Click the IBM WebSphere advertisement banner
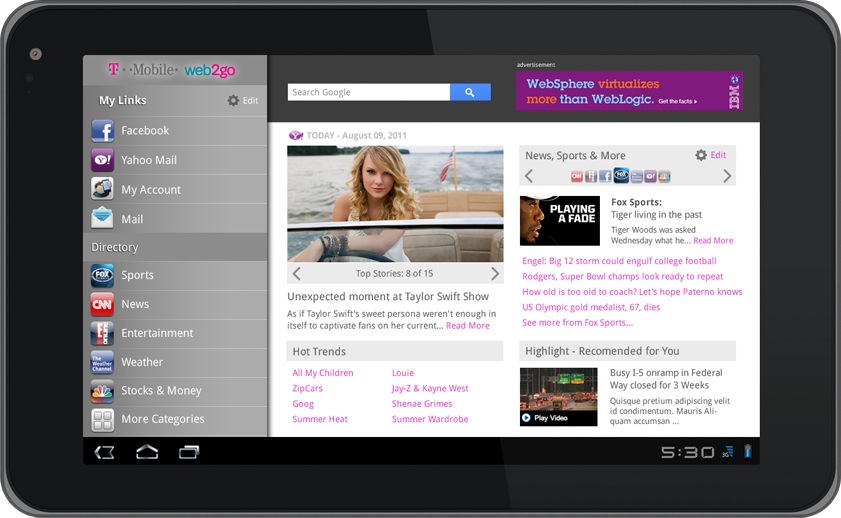Image resolution: width=841 pixels, height=518 pixels. click(x=629, y=91)
